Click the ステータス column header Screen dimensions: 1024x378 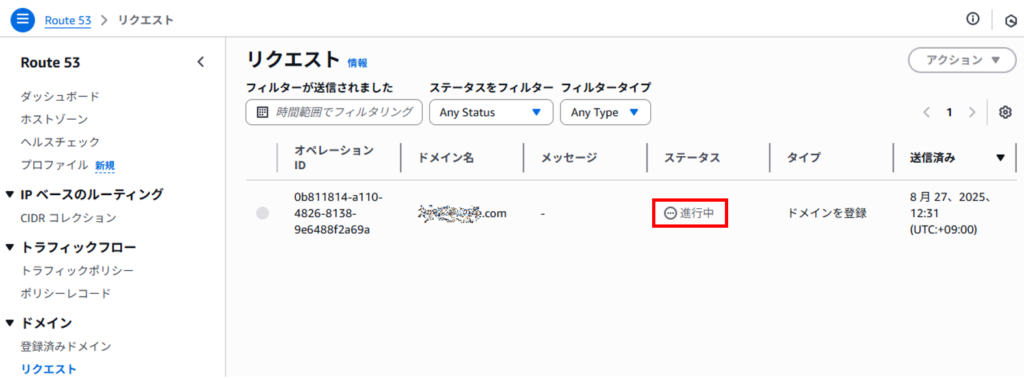[692, 157]
